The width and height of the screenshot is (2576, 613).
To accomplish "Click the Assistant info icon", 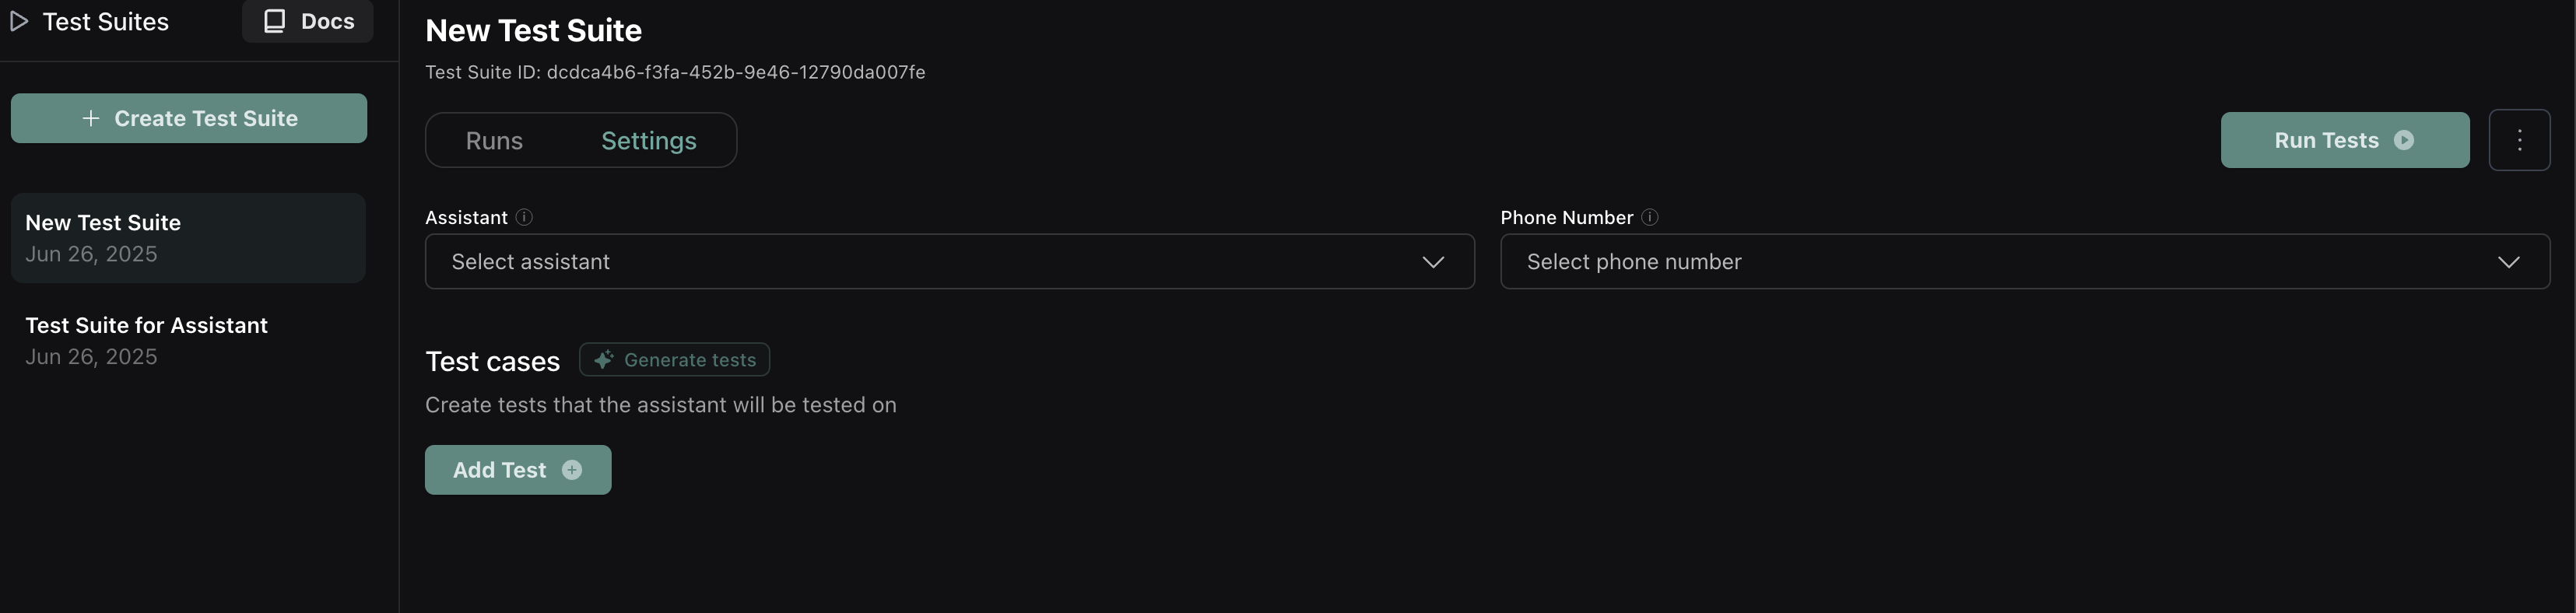I will point(524,217).
